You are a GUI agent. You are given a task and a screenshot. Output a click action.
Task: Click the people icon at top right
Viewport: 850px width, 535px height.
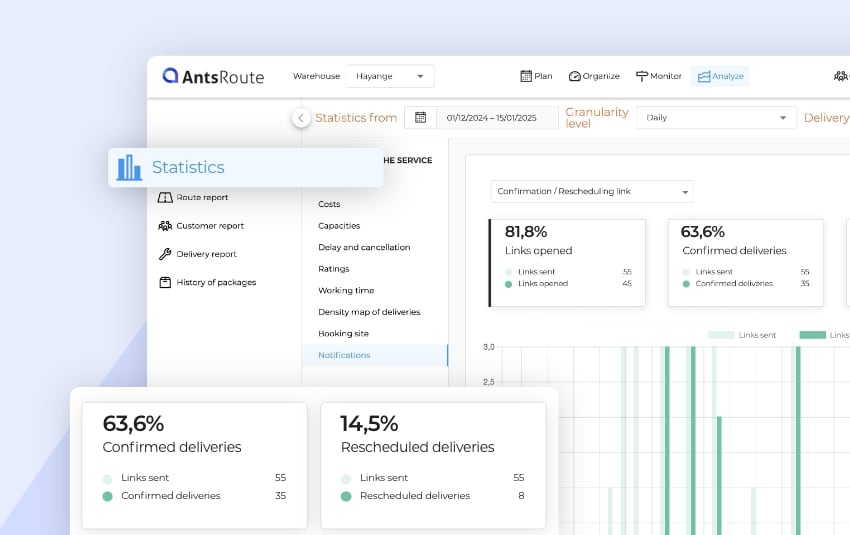841,76
